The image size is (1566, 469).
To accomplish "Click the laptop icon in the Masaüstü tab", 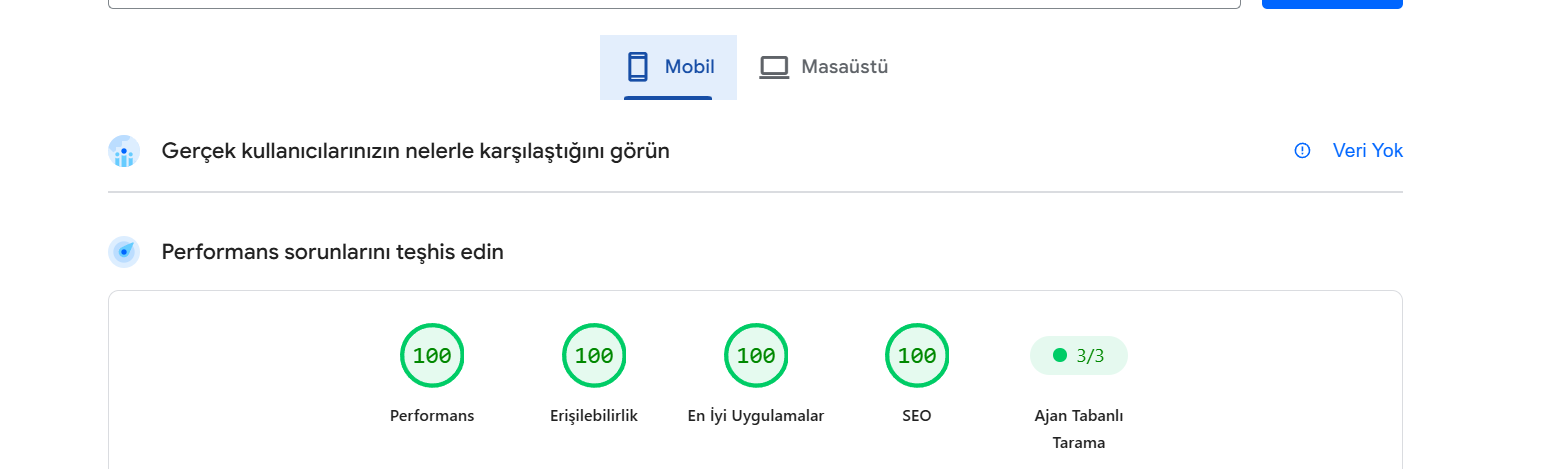I will pyautogui.click(x=774, y=67).
